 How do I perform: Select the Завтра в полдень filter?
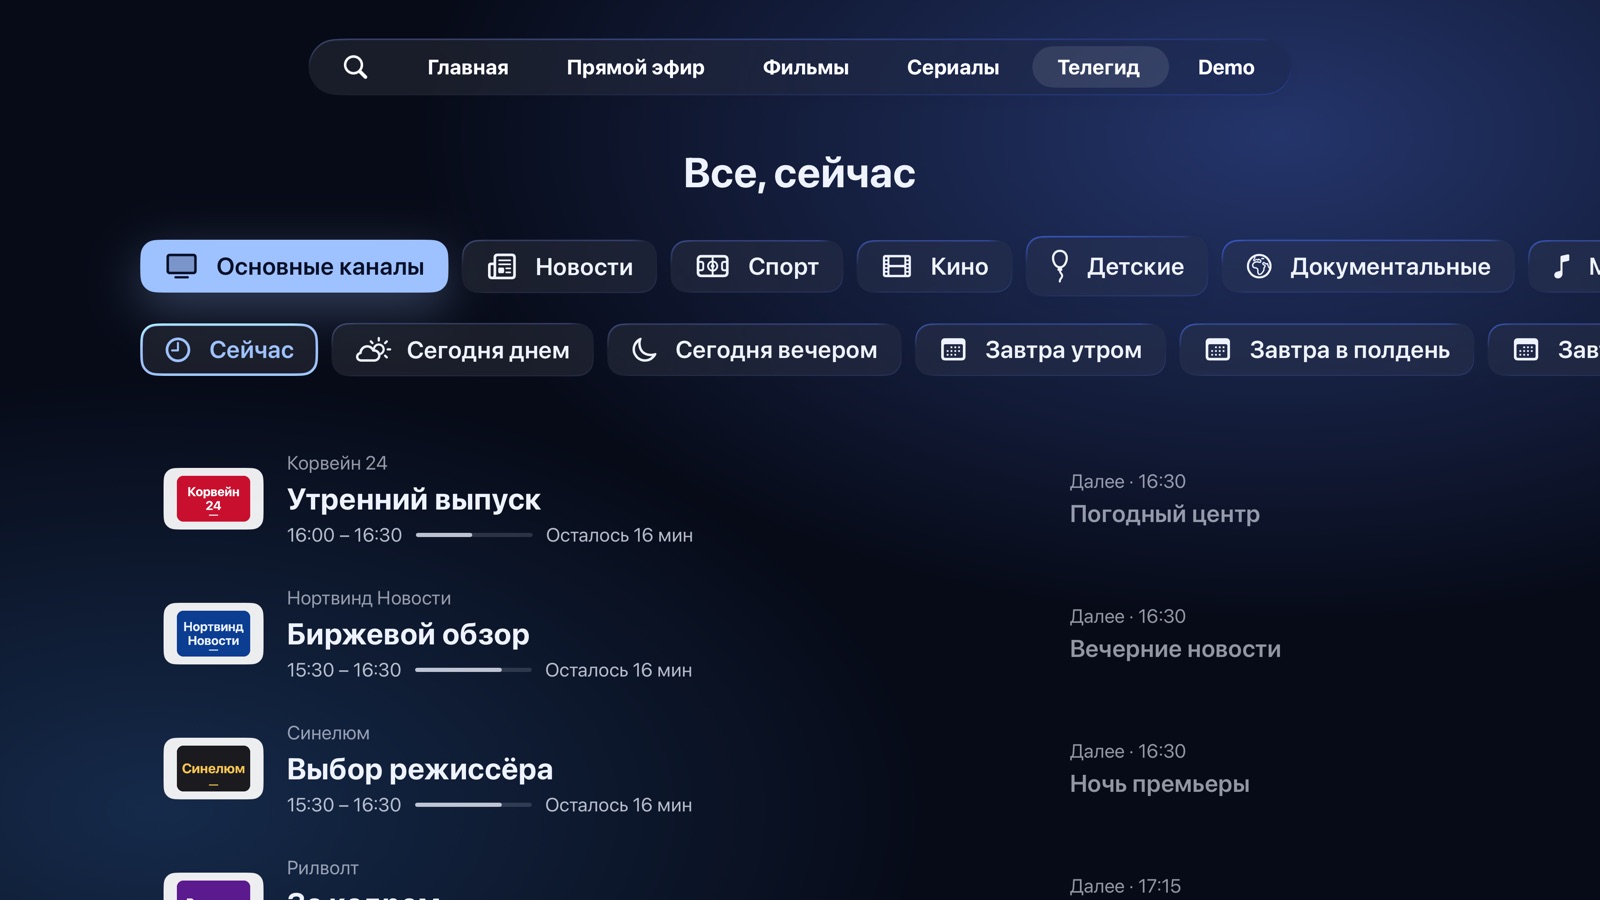point(1327,350)
